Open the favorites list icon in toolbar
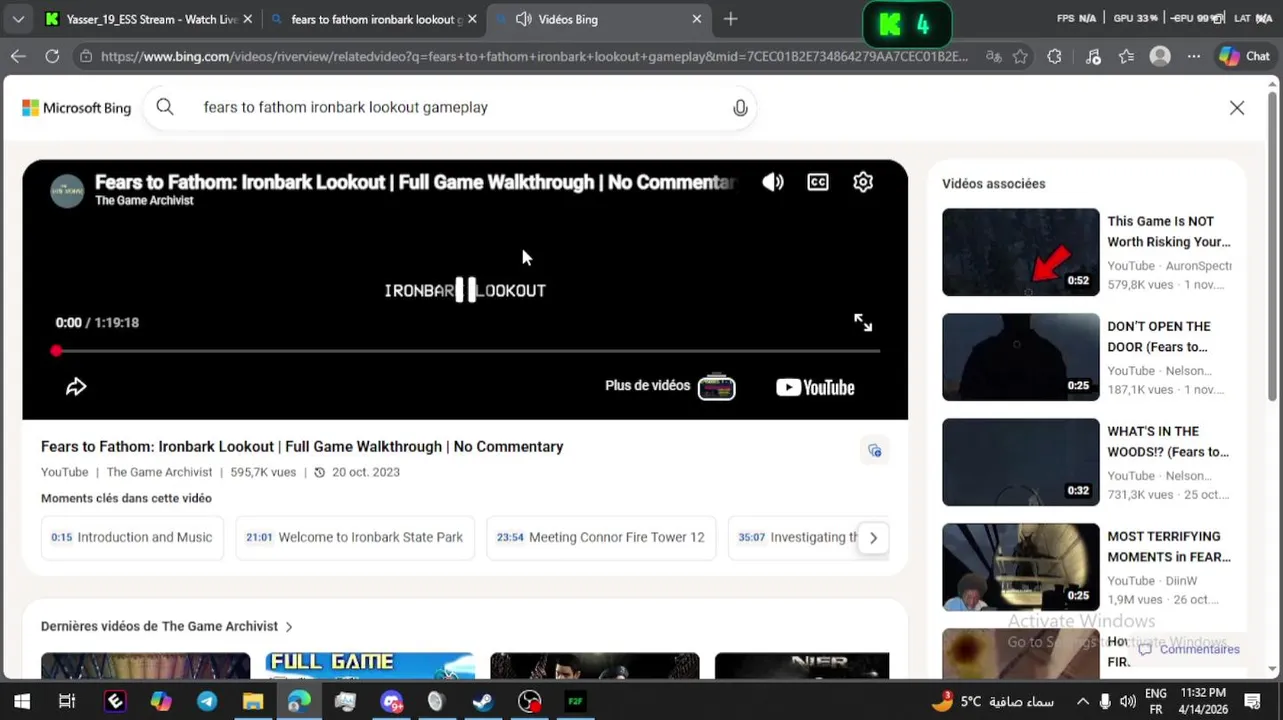Image resolution: width=1283 pixels, height=720 pixels. (1126, 57)
